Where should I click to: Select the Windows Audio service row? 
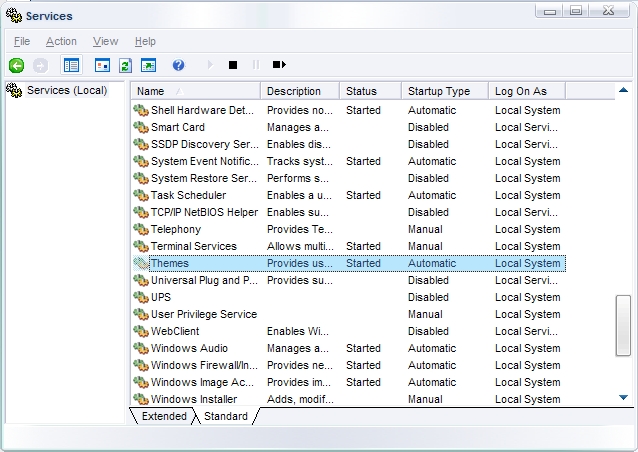[189, 348]
